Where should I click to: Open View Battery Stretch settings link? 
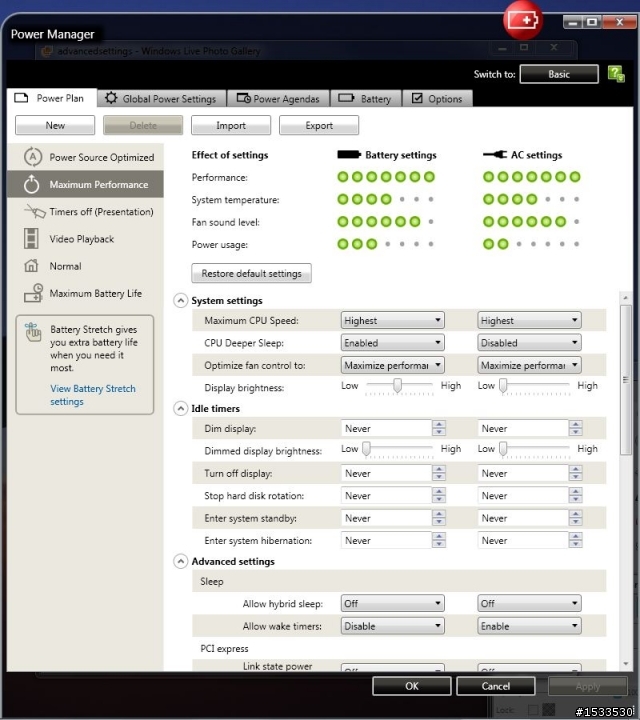[x=93, y=395]
